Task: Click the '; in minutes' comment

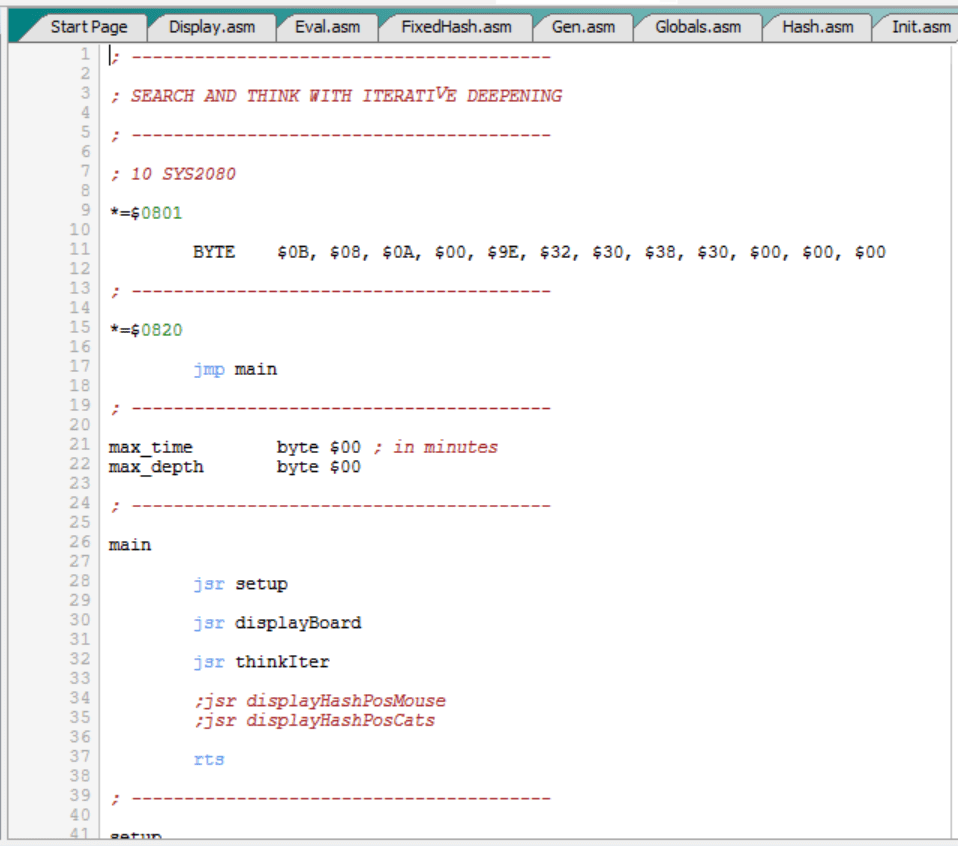Action: [434, 447]
